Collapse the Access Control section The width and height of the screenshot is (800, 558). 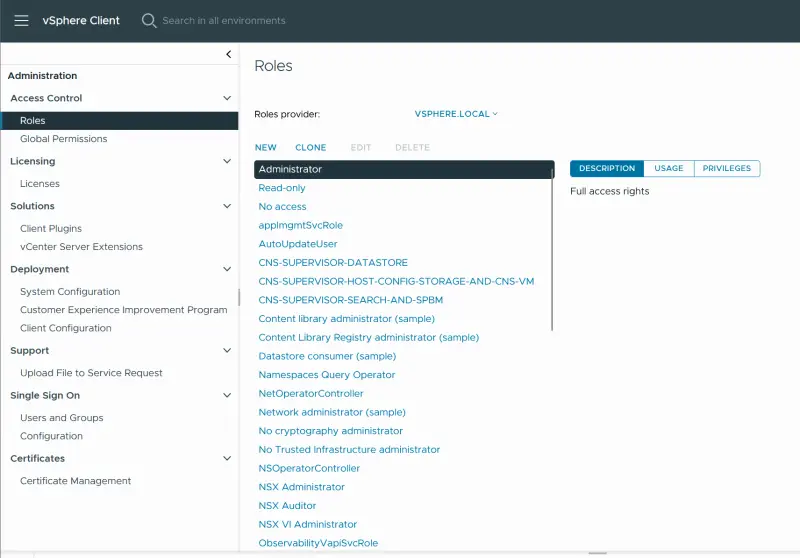coord(227,98)
